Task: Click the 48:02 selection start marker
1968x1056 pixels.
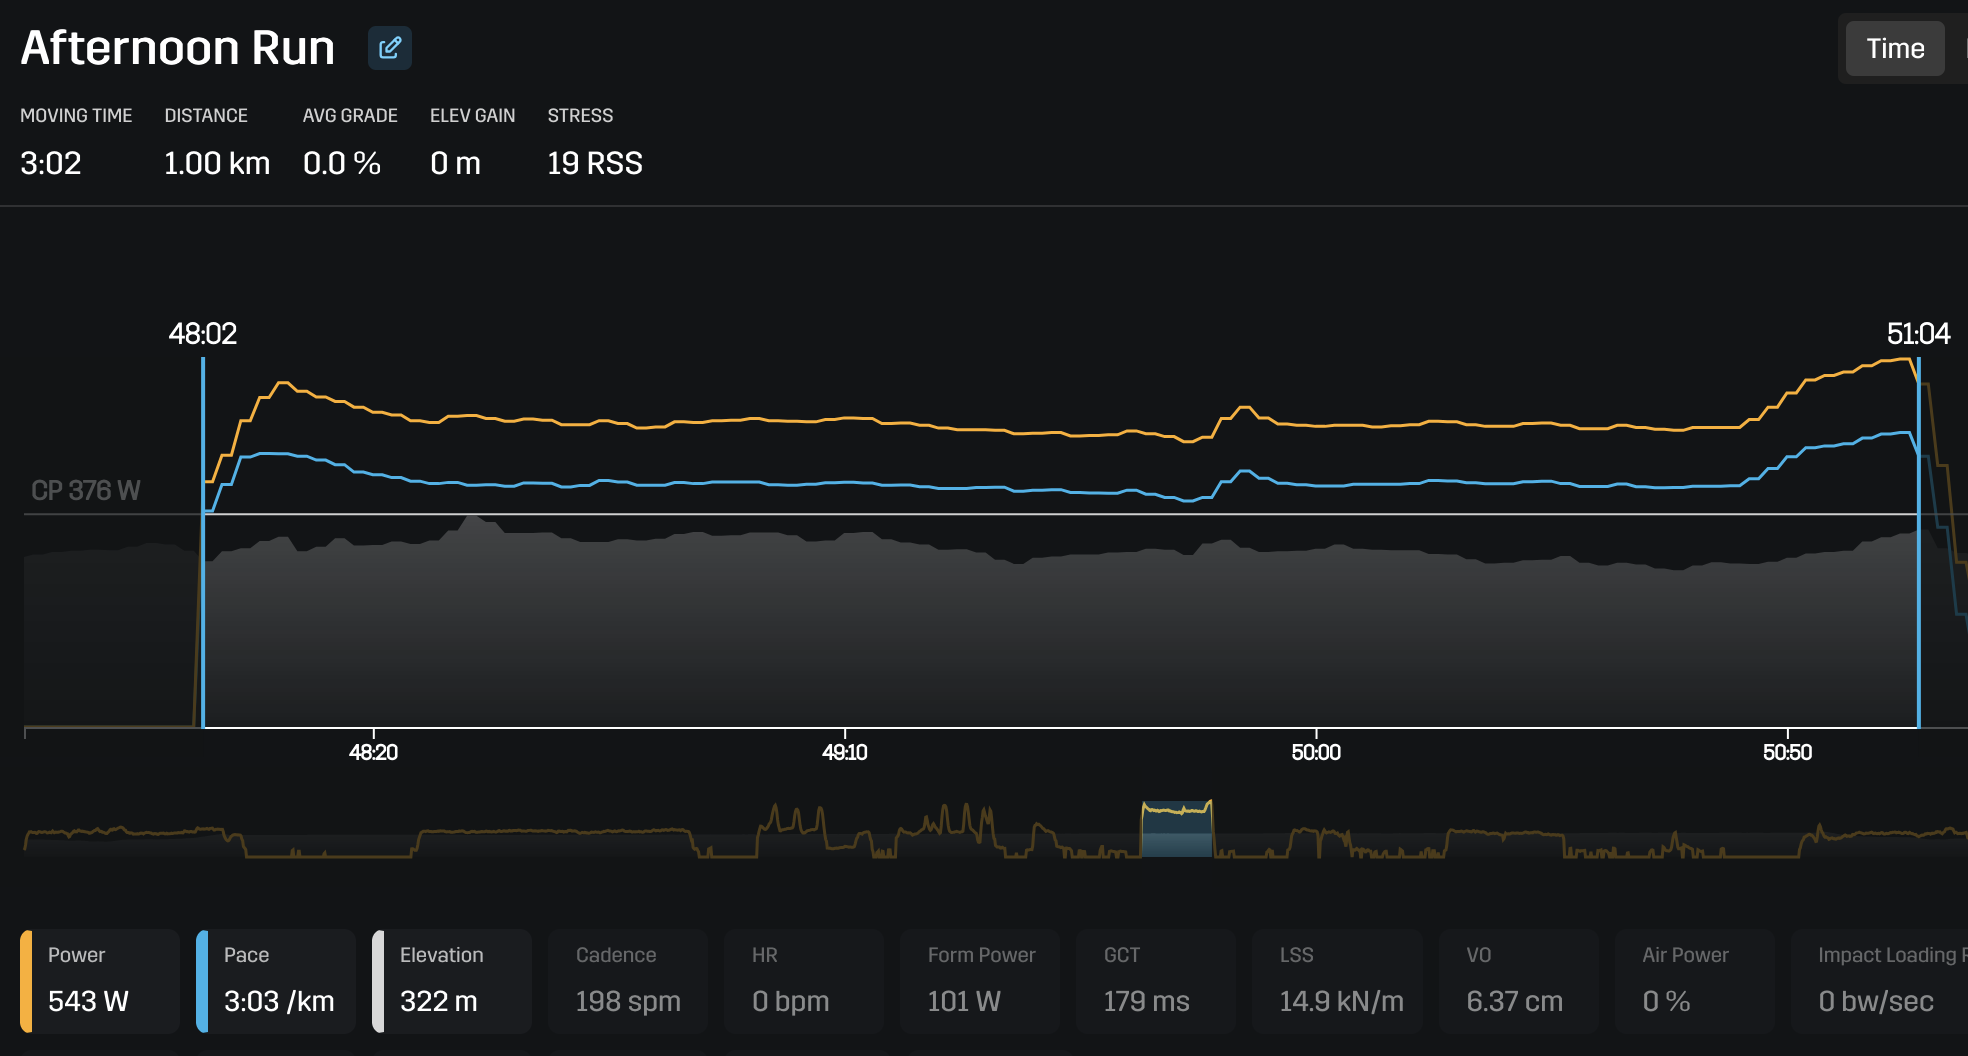Action: [x=204, y=335]
